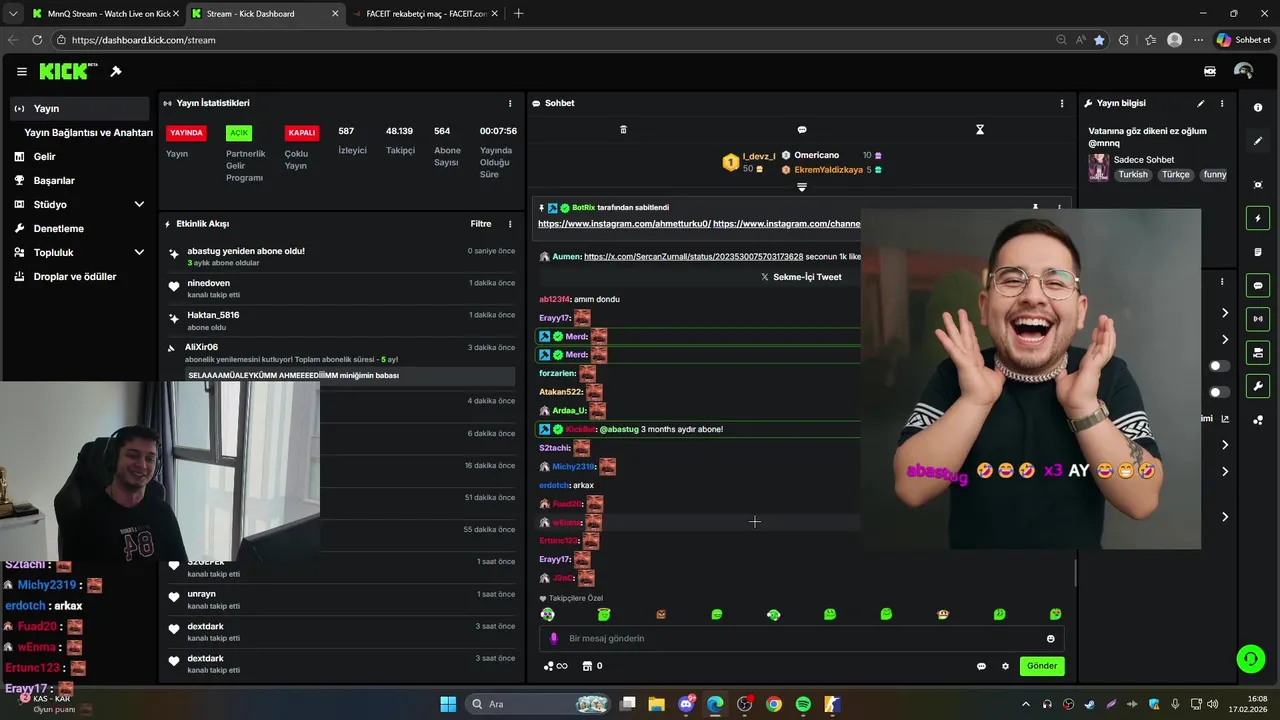Click the pencil icon in the right sidebar
The height and width of the screenshot is (720, 1280).
[x=1258, y=141]
